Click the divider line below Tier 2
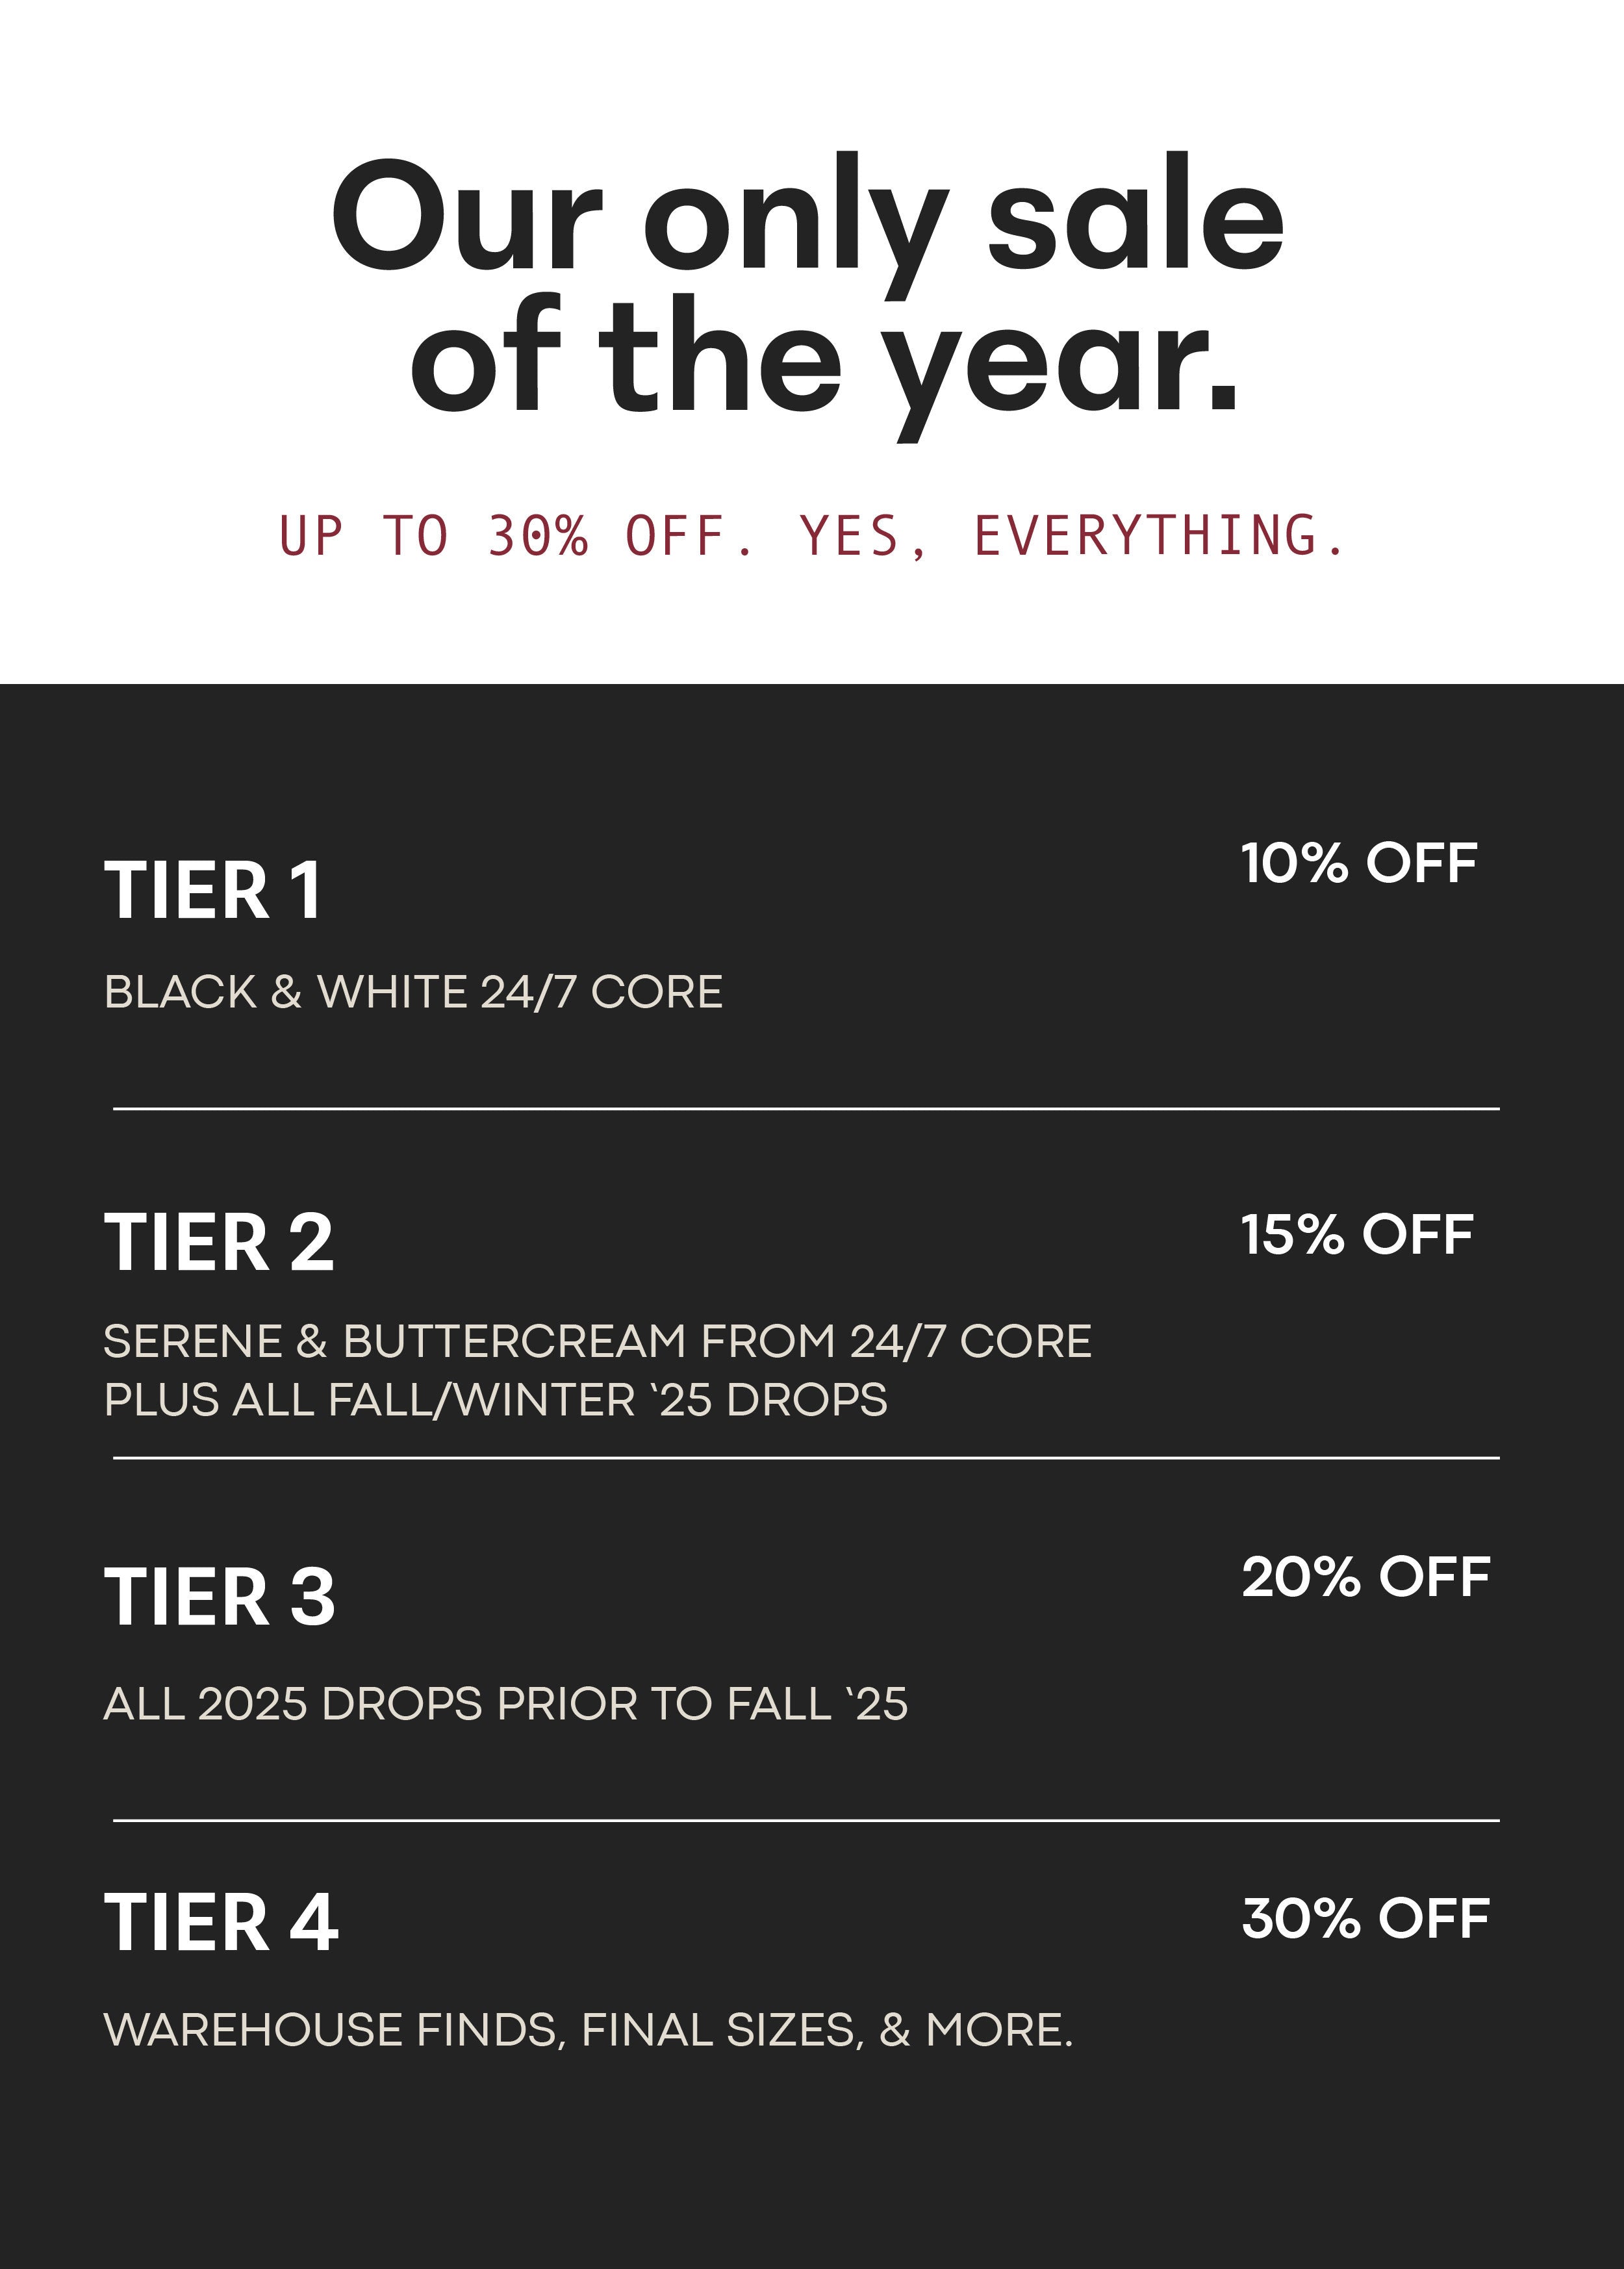Screen dimensions: 1624x2269 pyautogui.click(x=806, y=1458)
